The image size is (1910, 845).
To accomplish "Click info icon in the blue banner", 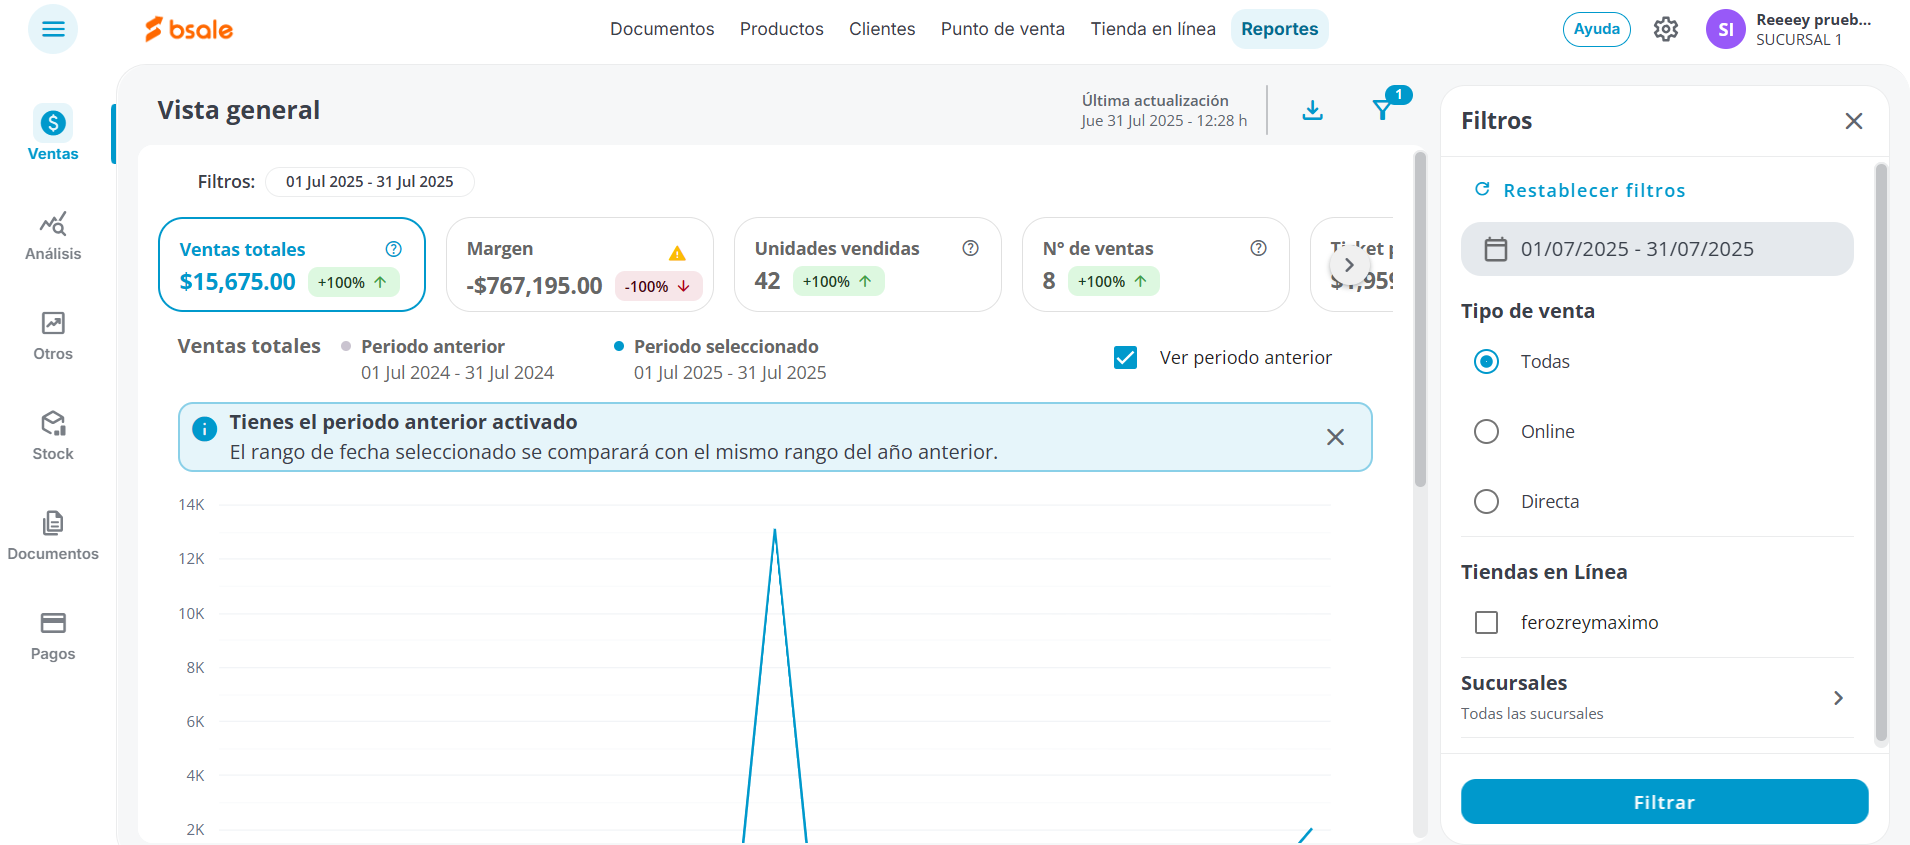I will coord(204,429).
